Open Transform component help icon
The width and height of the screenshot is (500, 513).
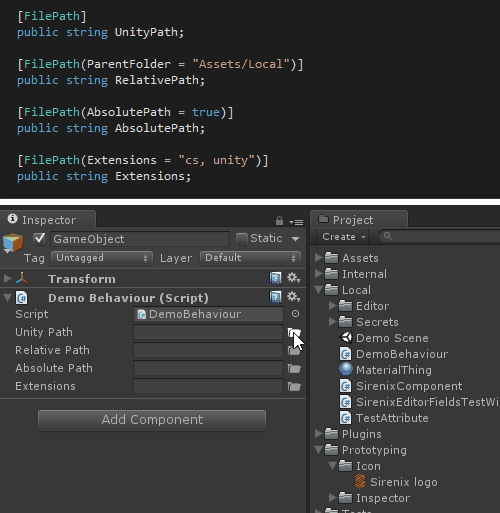pos(275,278)
